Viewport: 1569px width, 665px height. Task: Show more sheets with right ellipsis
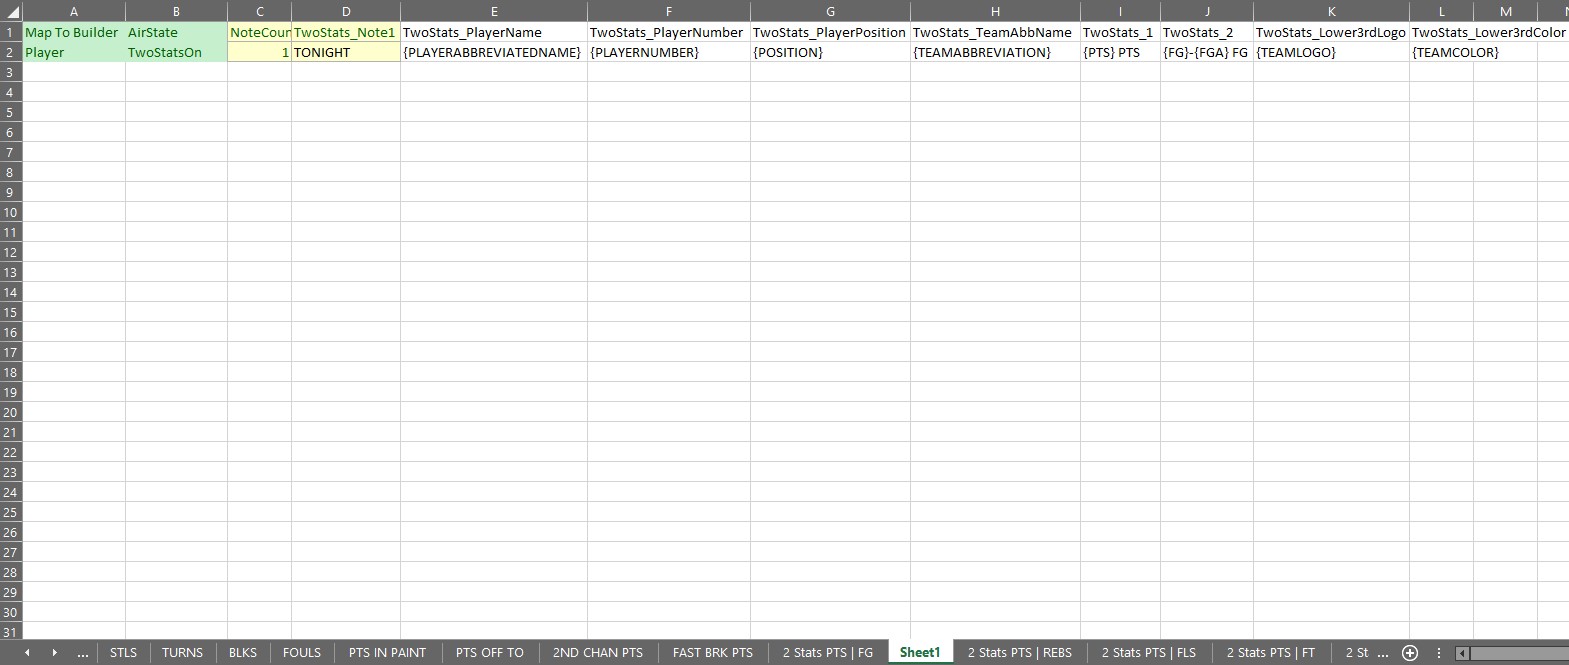[1382, 653]
